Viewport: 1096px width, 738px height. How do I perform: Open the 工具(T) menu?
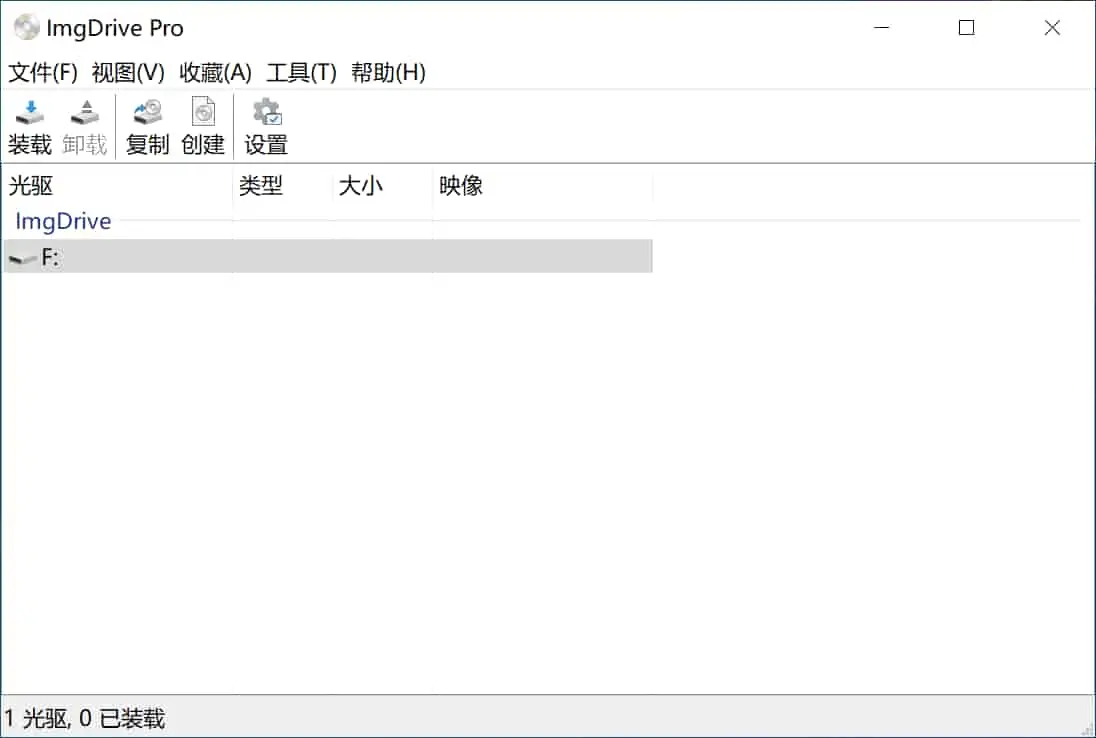[301, 72]
